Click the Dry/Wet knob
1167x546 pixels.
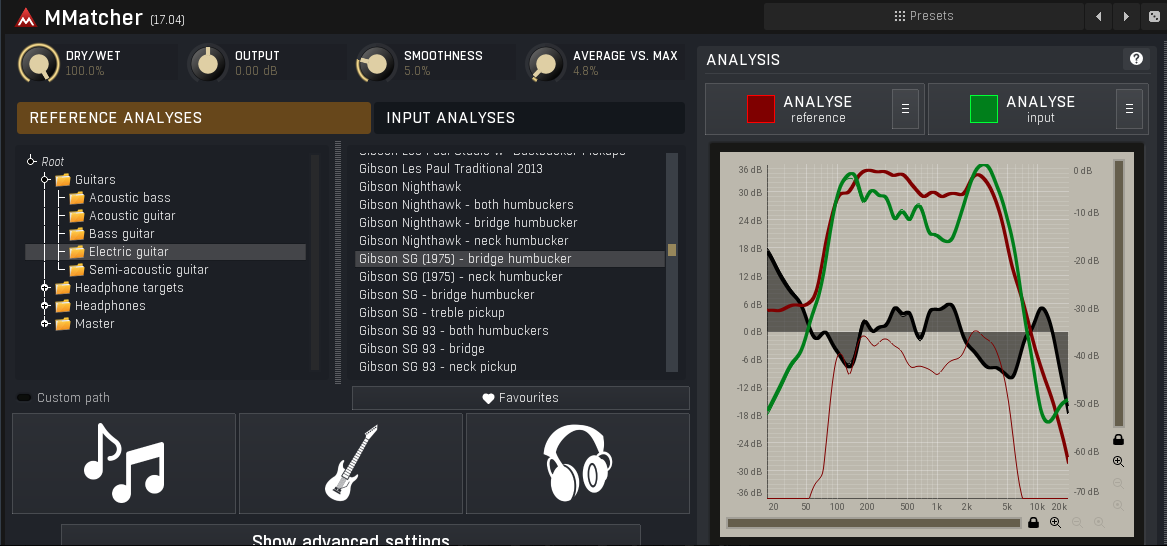pyautogui.click(x=39, y=63)
